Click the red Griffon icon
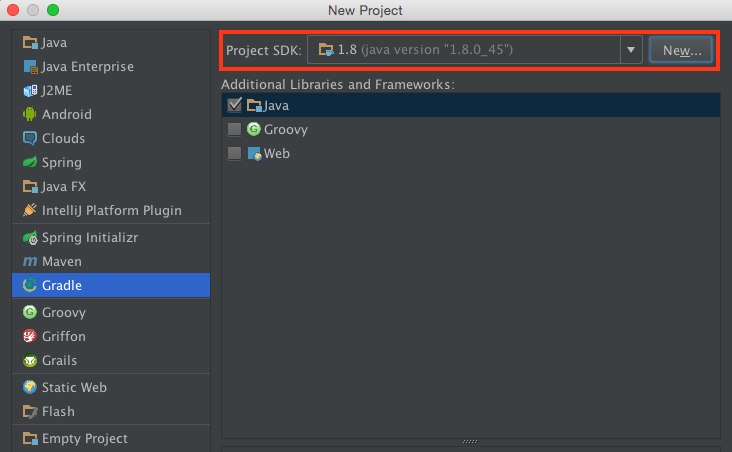The image size is (732, 452). point(30,336)
